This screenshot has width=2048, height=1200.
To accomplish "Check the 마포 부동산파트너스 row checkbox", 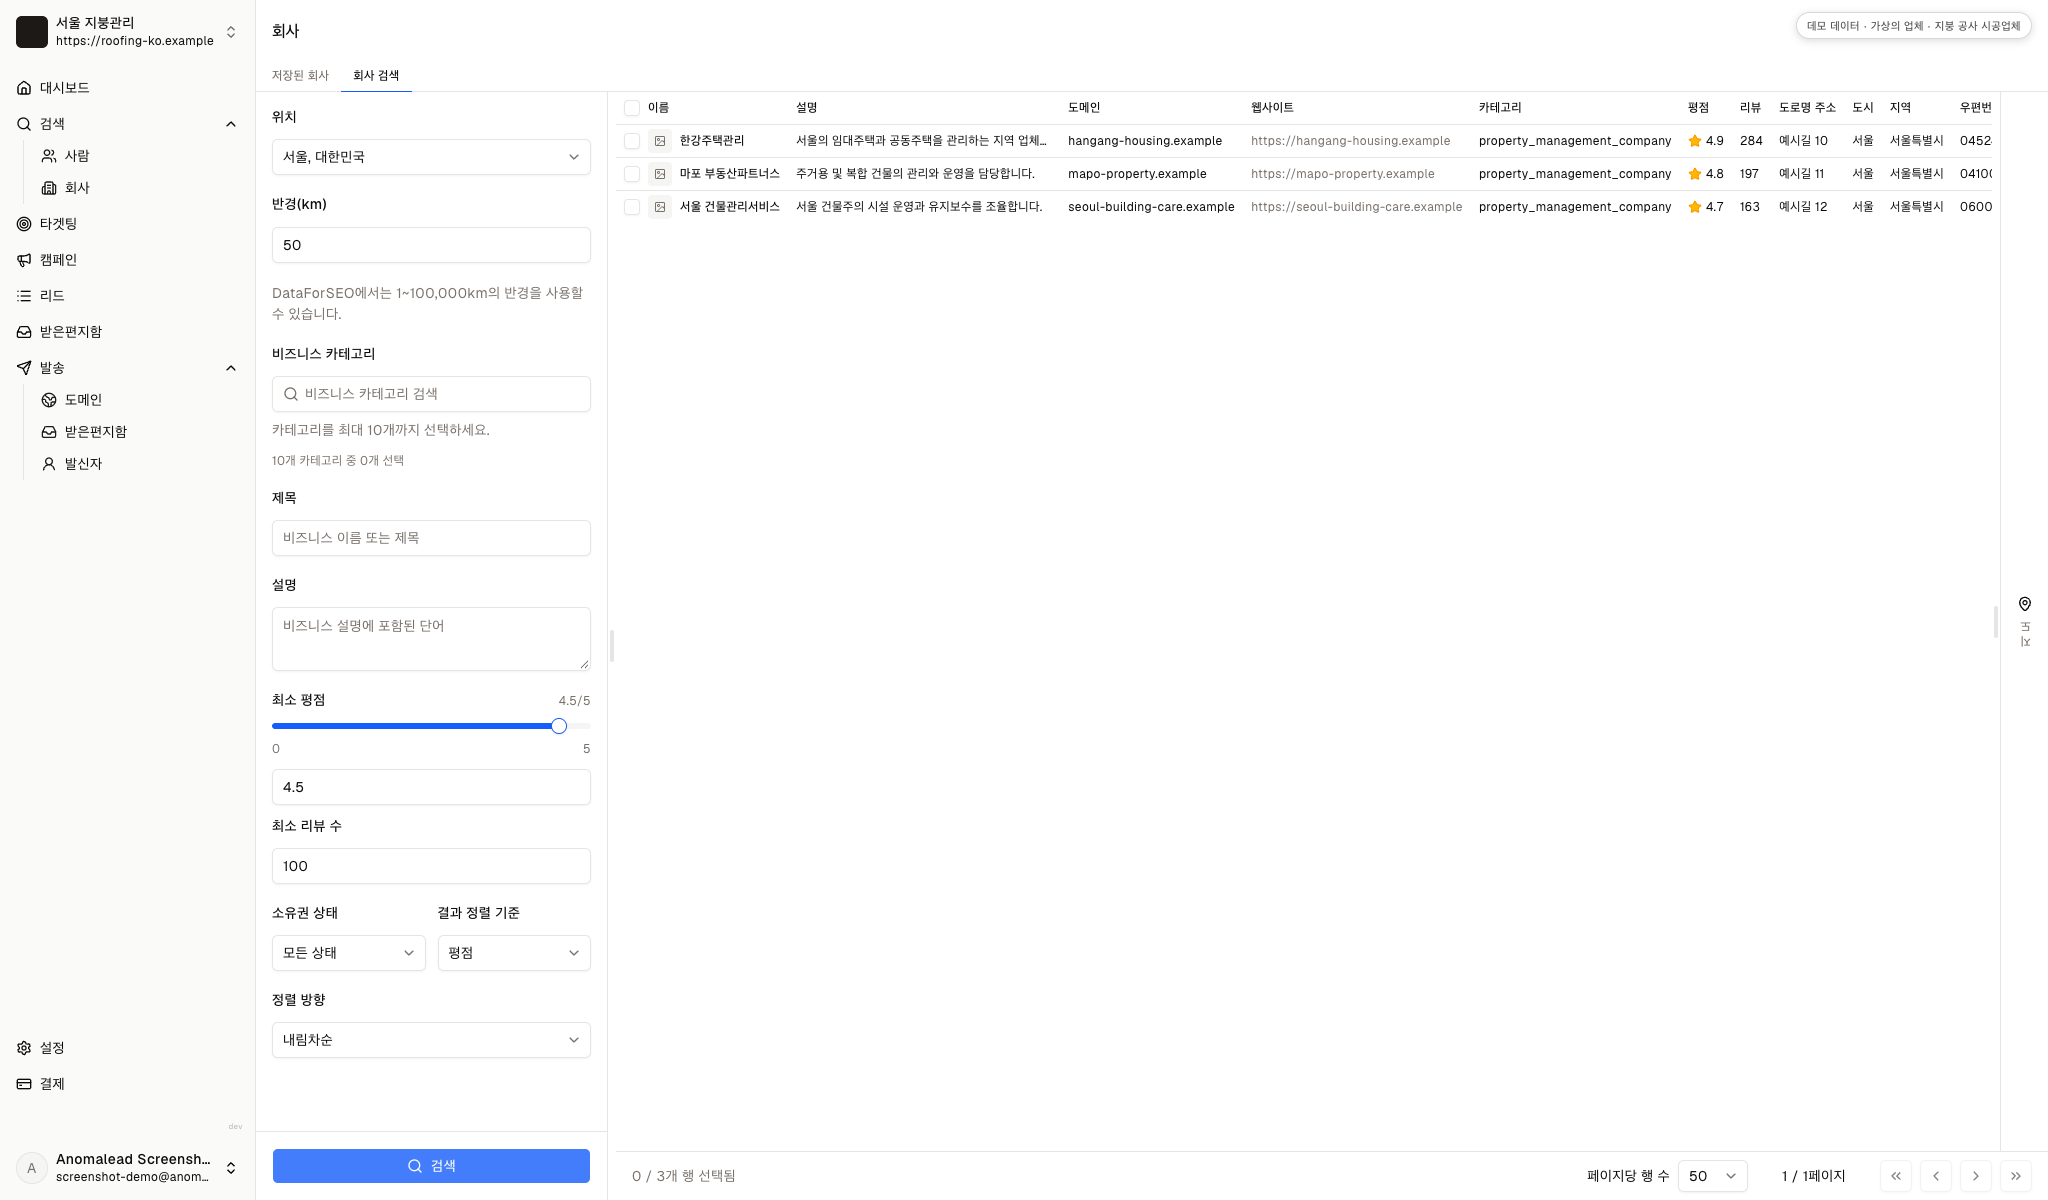I will coord(632,174).
